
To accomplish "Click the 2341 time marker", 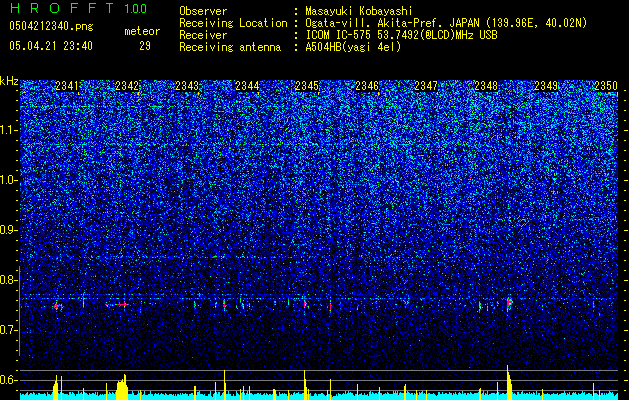I will coord(67,86).
